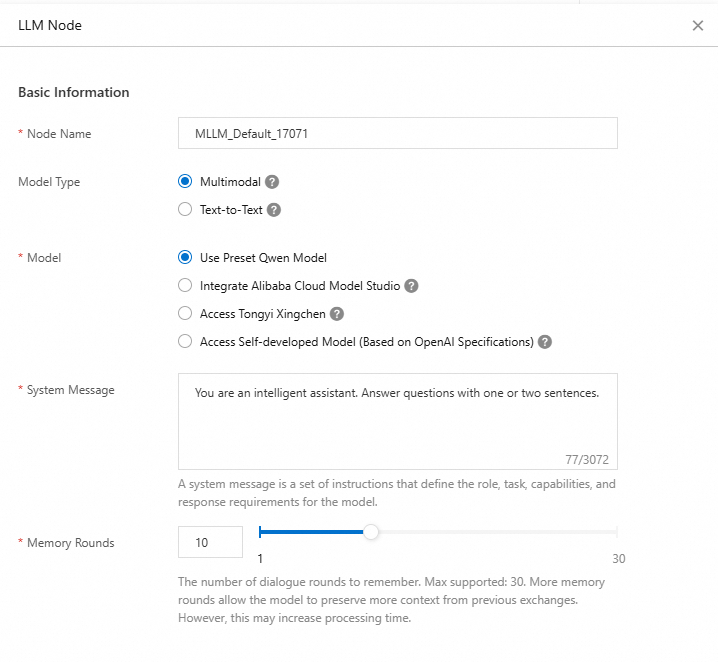Image resolution: width=718 pixels, height=662 pixels.
Task: Click the Memory Rounds number box
Action: (x=210, y=542)
